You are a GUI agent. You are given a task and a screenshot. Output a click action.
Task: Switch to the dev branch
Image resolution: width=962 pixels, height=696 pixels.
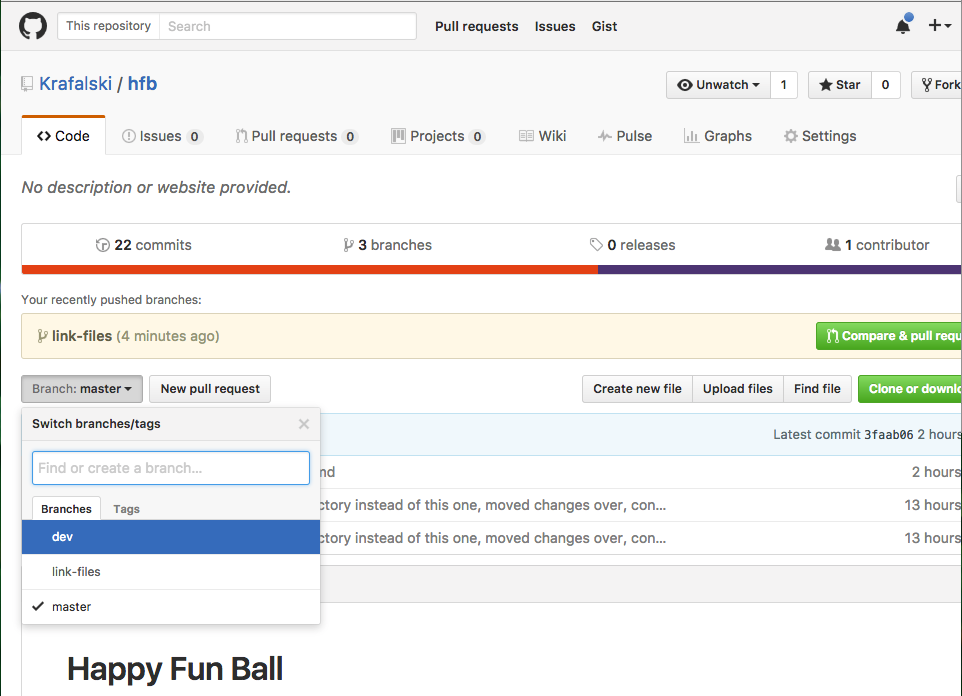(x=171, y=537)
